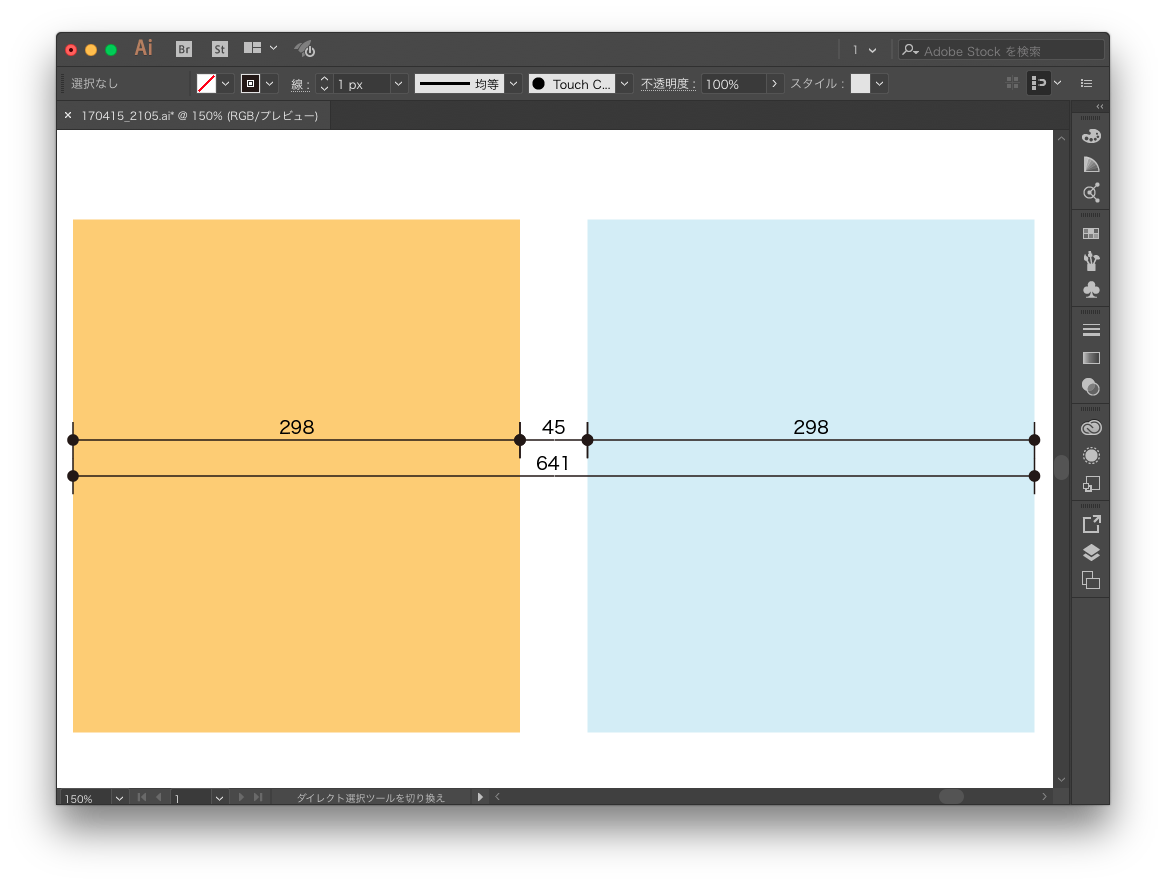This screenshot has width=1166, height=885.
Task: Open the Color Guide panel
Action: (x=1091, y=164)
